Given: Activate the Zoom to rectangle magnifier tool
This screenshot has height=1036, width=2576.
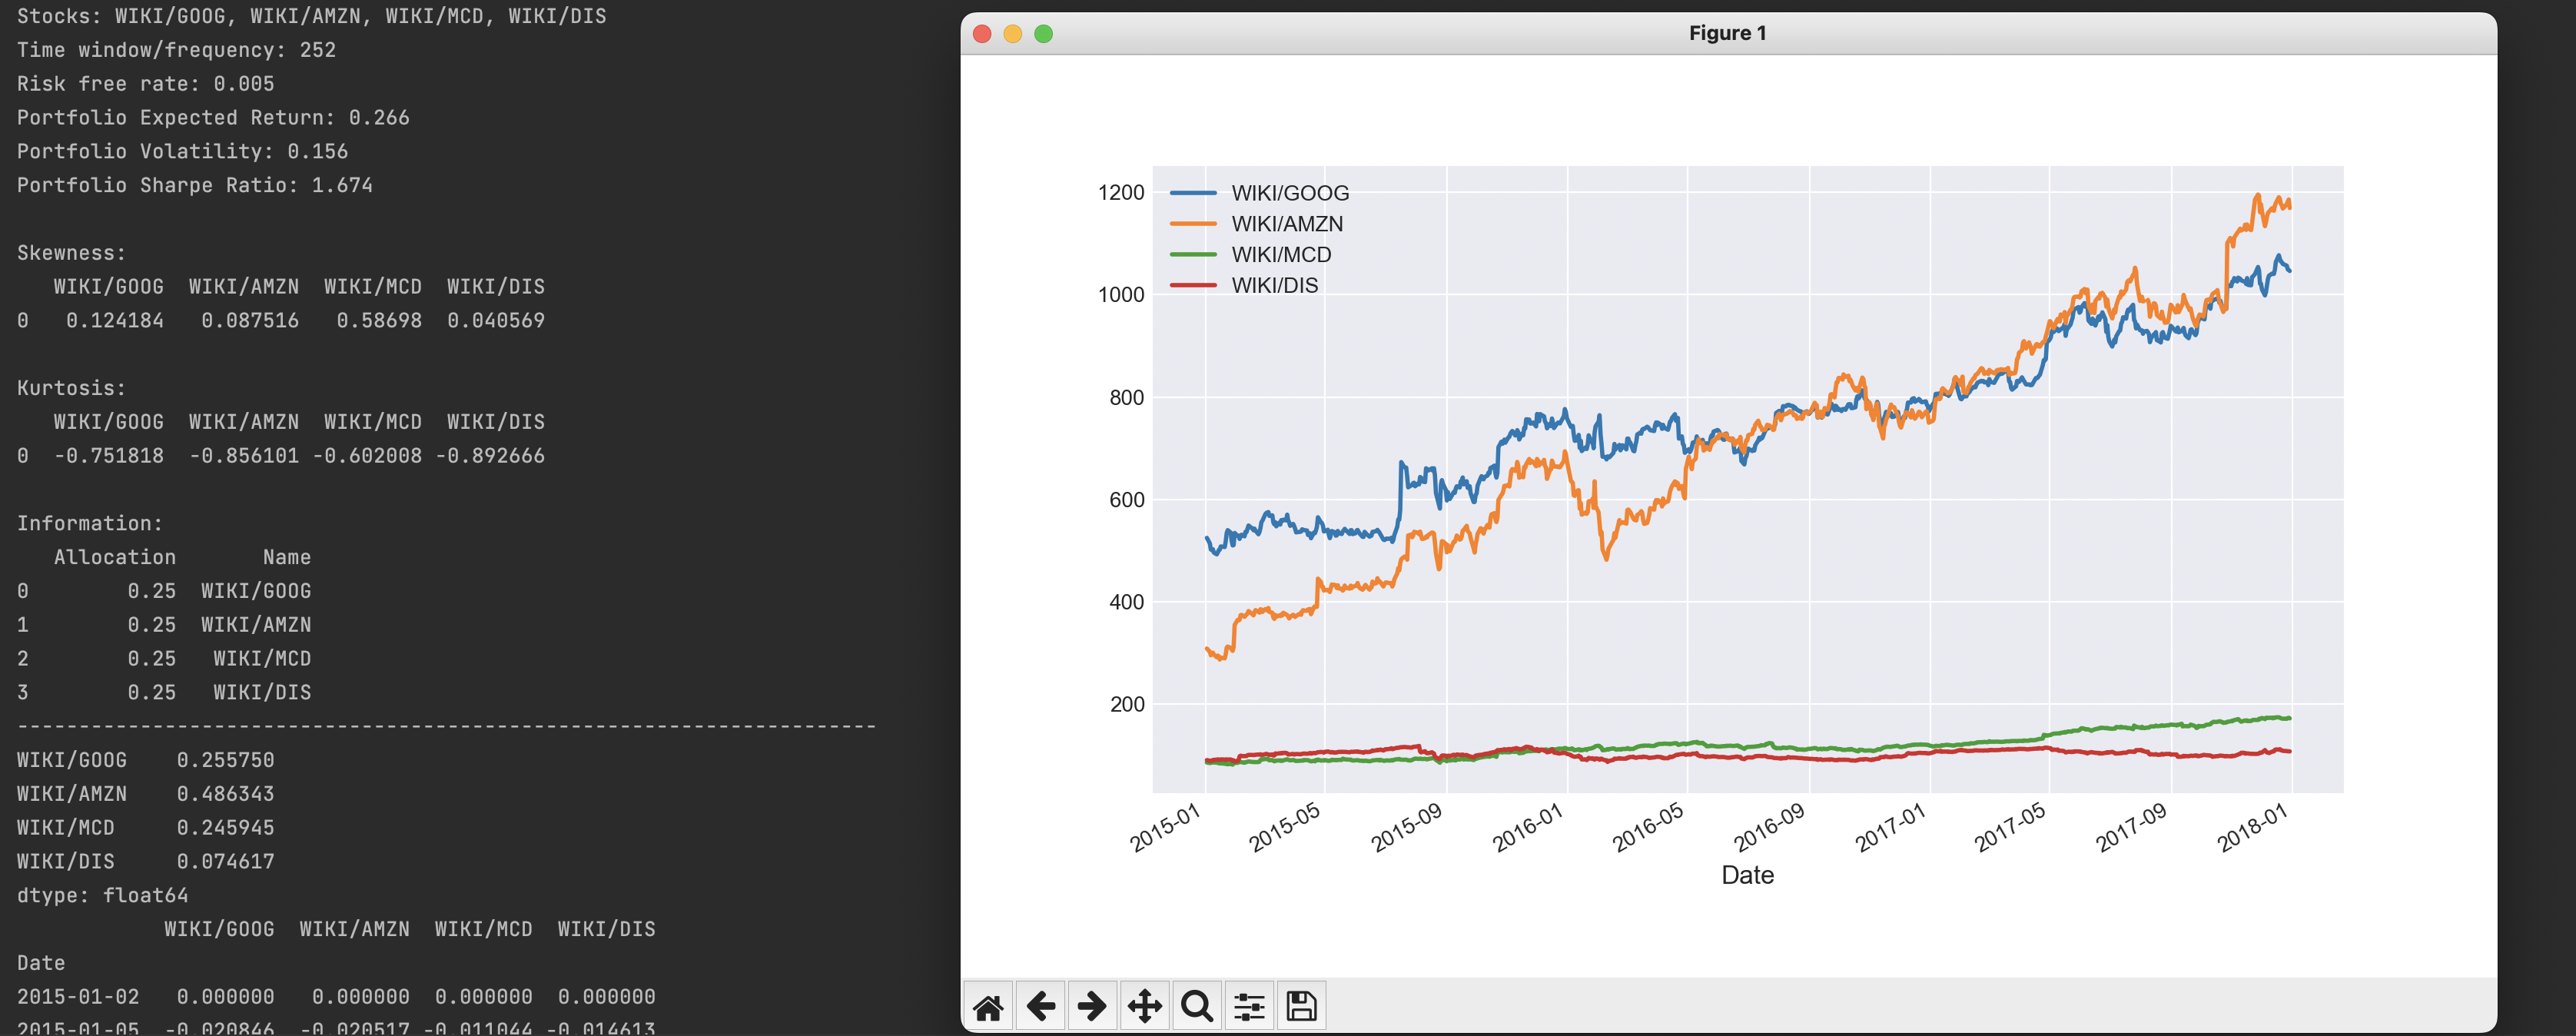Looking at the screenshot, I should [x=1197, y=1006].
